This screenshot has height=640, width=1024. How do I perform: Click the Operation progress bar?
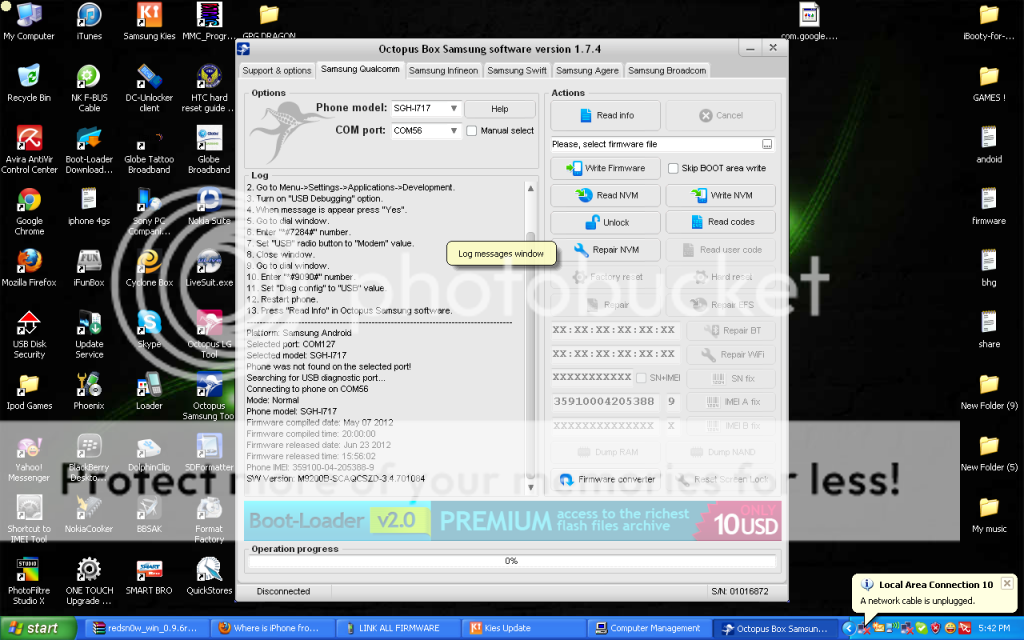(512, 561)
